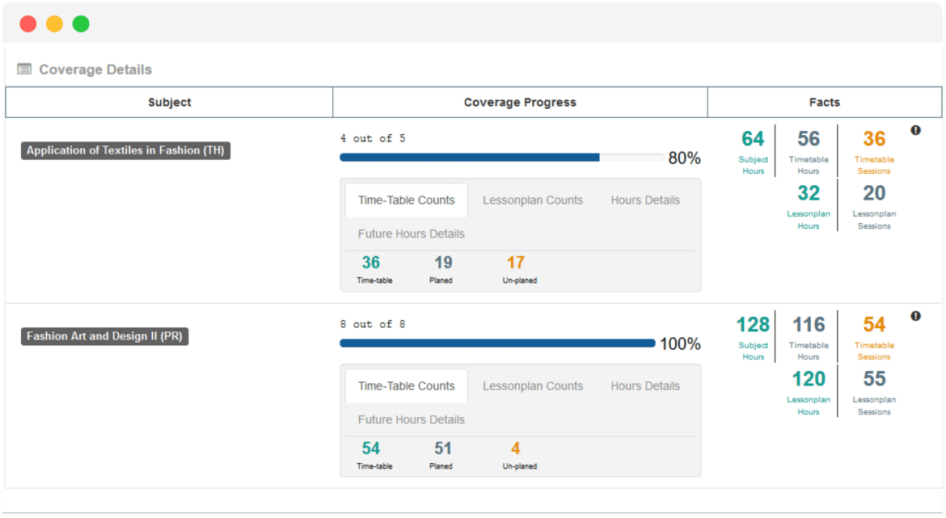The width and height of the screenshot is (946, 518).
Task: Click the 20 Lessonplan Sessions value
Action: click(x=874, y=193)
